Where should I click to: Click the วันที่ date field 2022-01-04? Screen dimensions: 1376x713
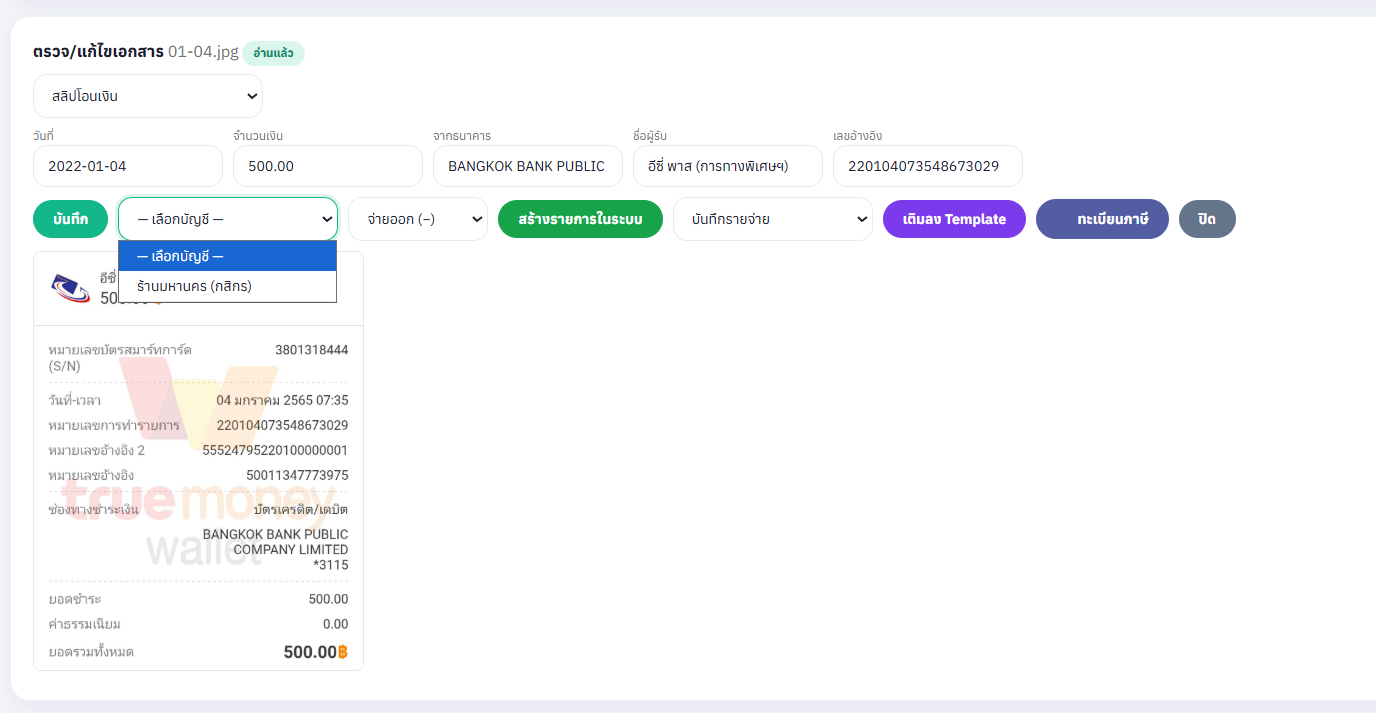128,166
